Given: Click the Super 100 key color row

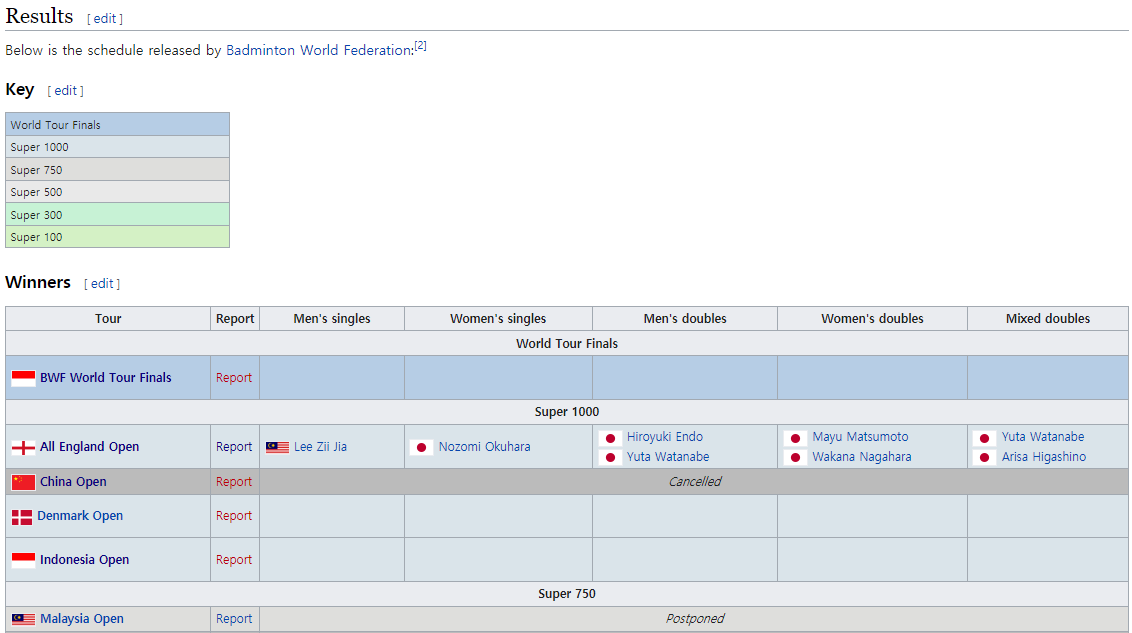Looking at the screenshot, I should pyautogui.click(x=118, y=237).
